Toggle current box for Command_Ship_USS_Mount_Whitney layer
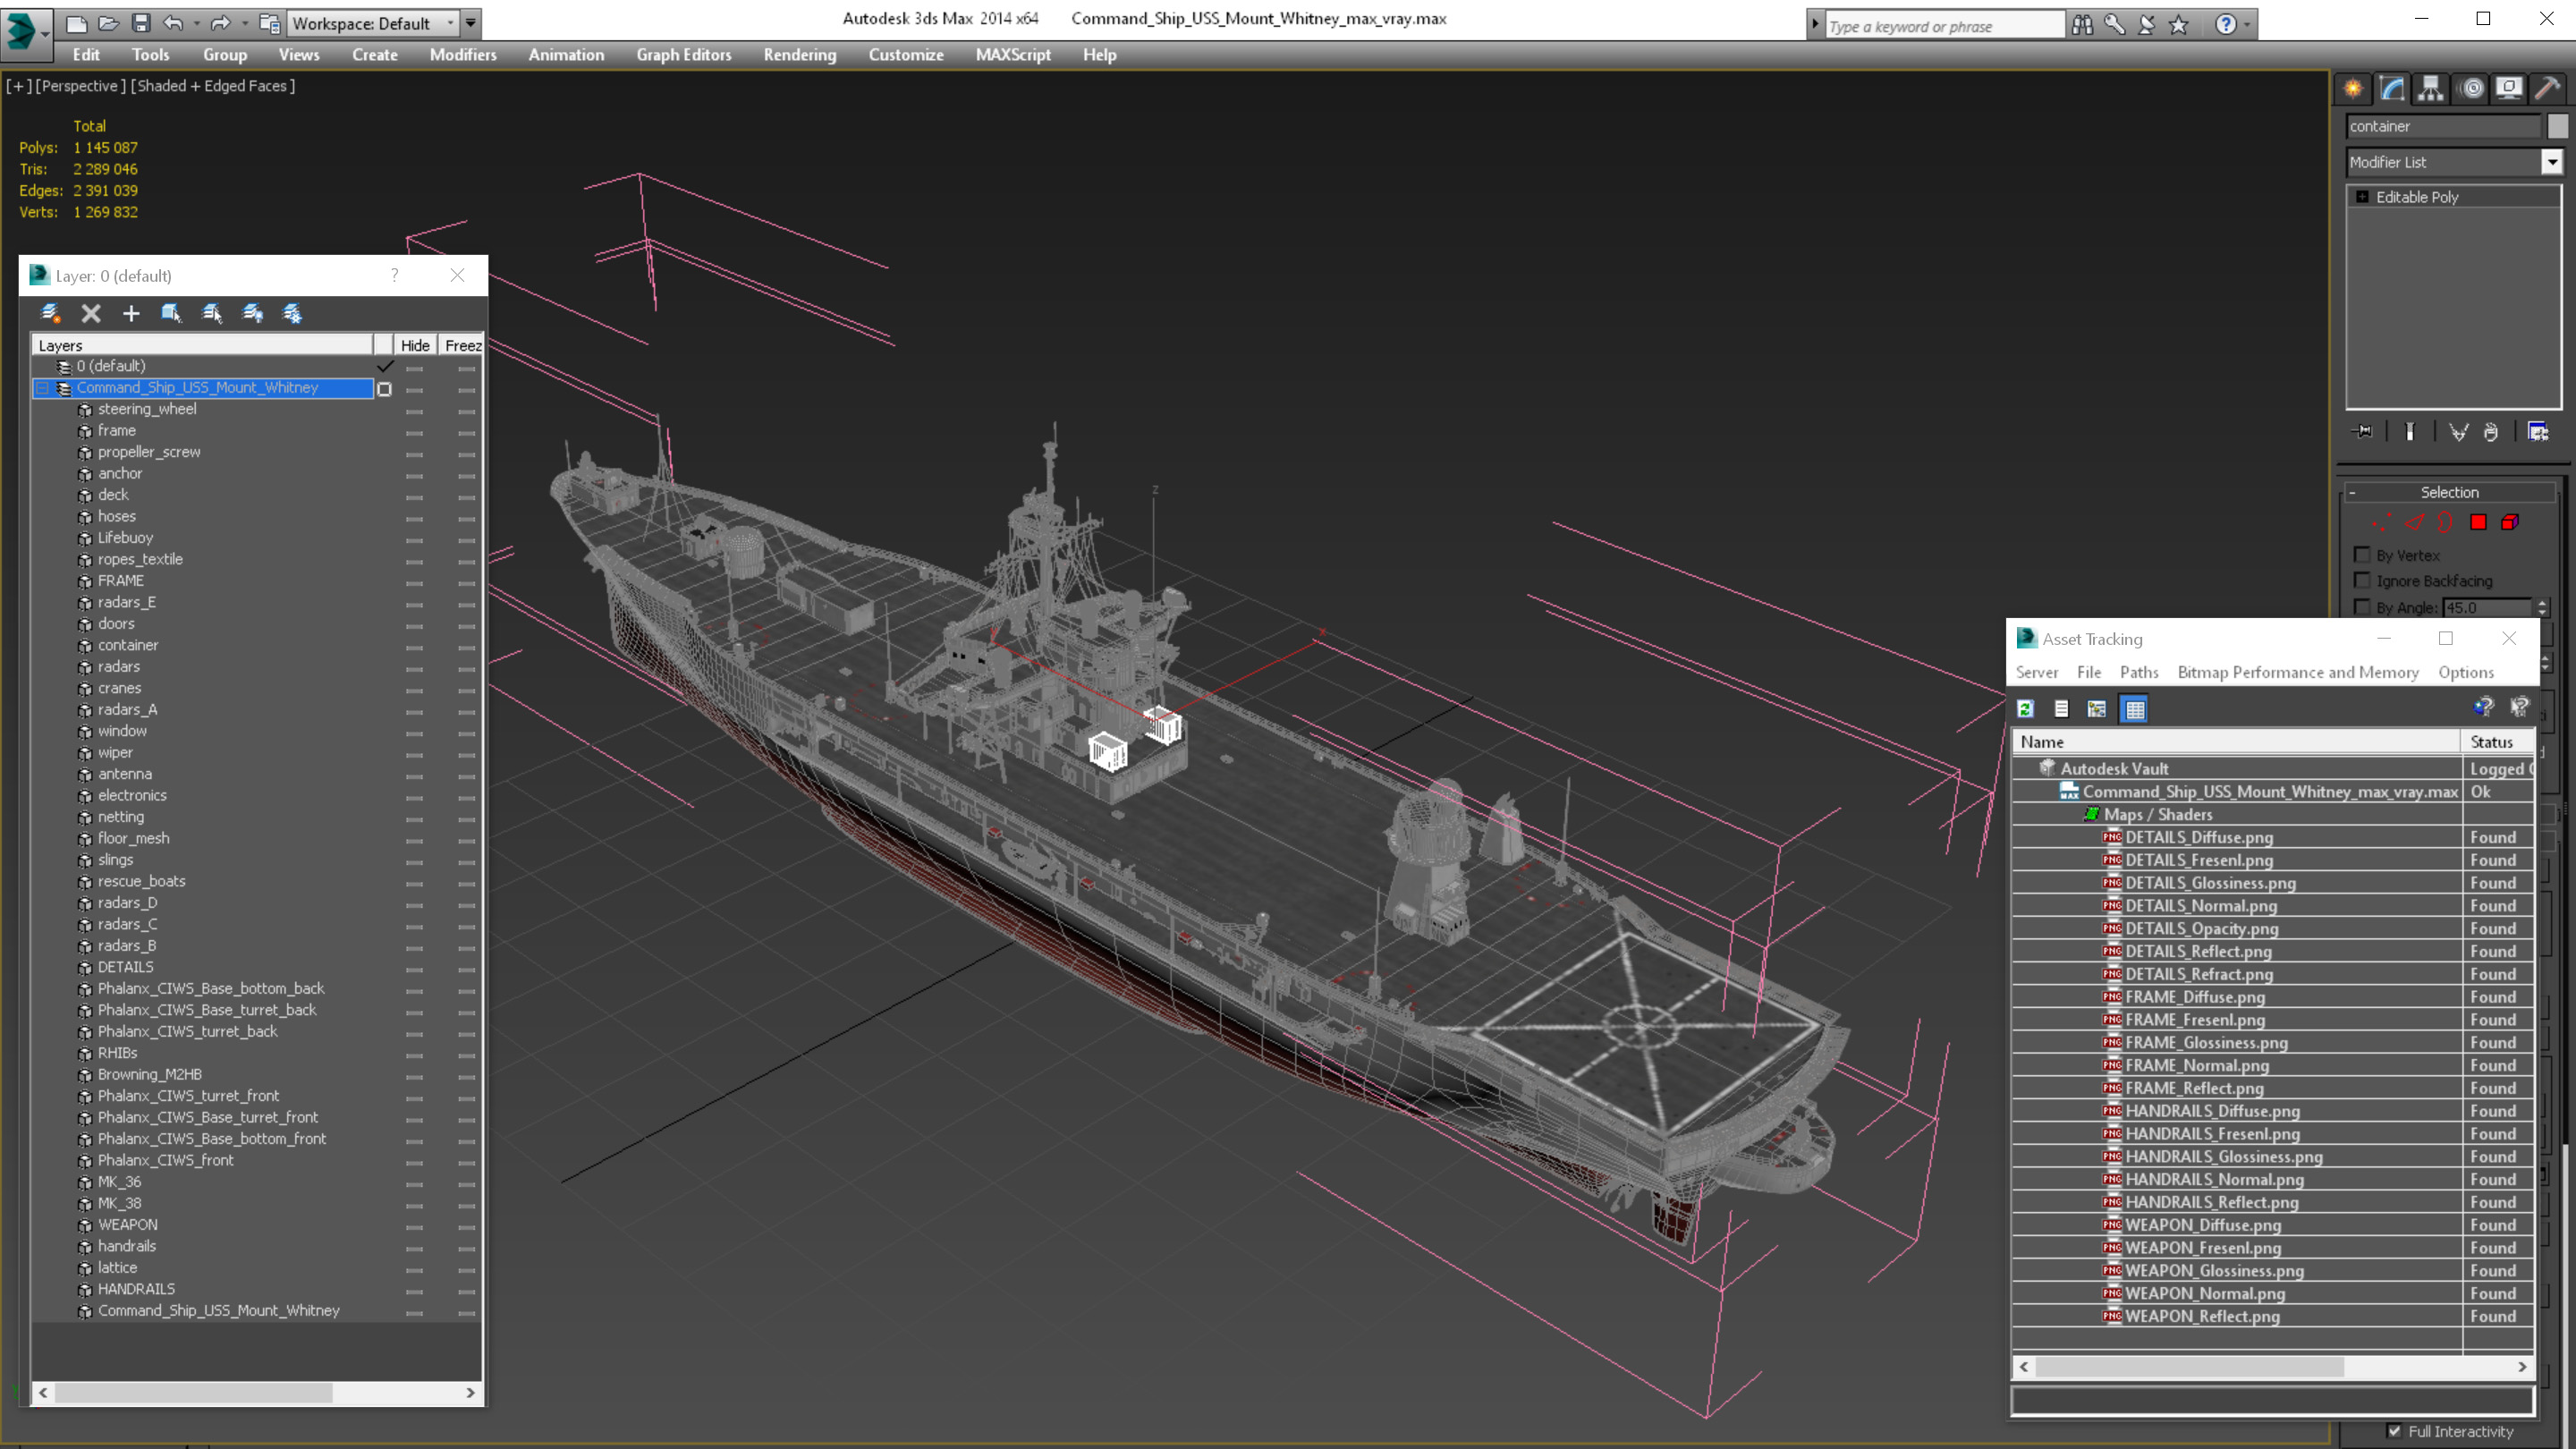2576x1449 pixels. [385, 388]
